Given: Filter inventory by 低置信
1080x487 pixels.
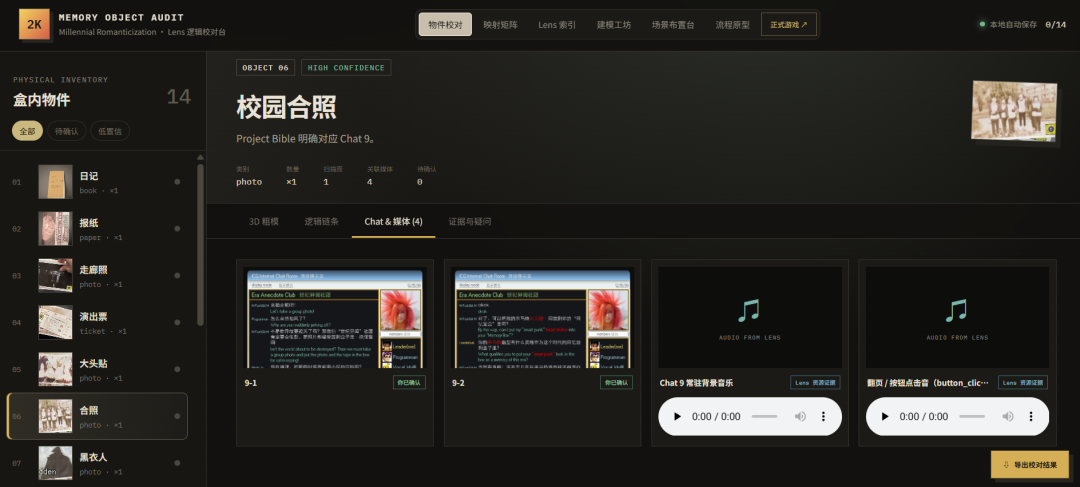Looking at the screenshot, I should point(110,131).
